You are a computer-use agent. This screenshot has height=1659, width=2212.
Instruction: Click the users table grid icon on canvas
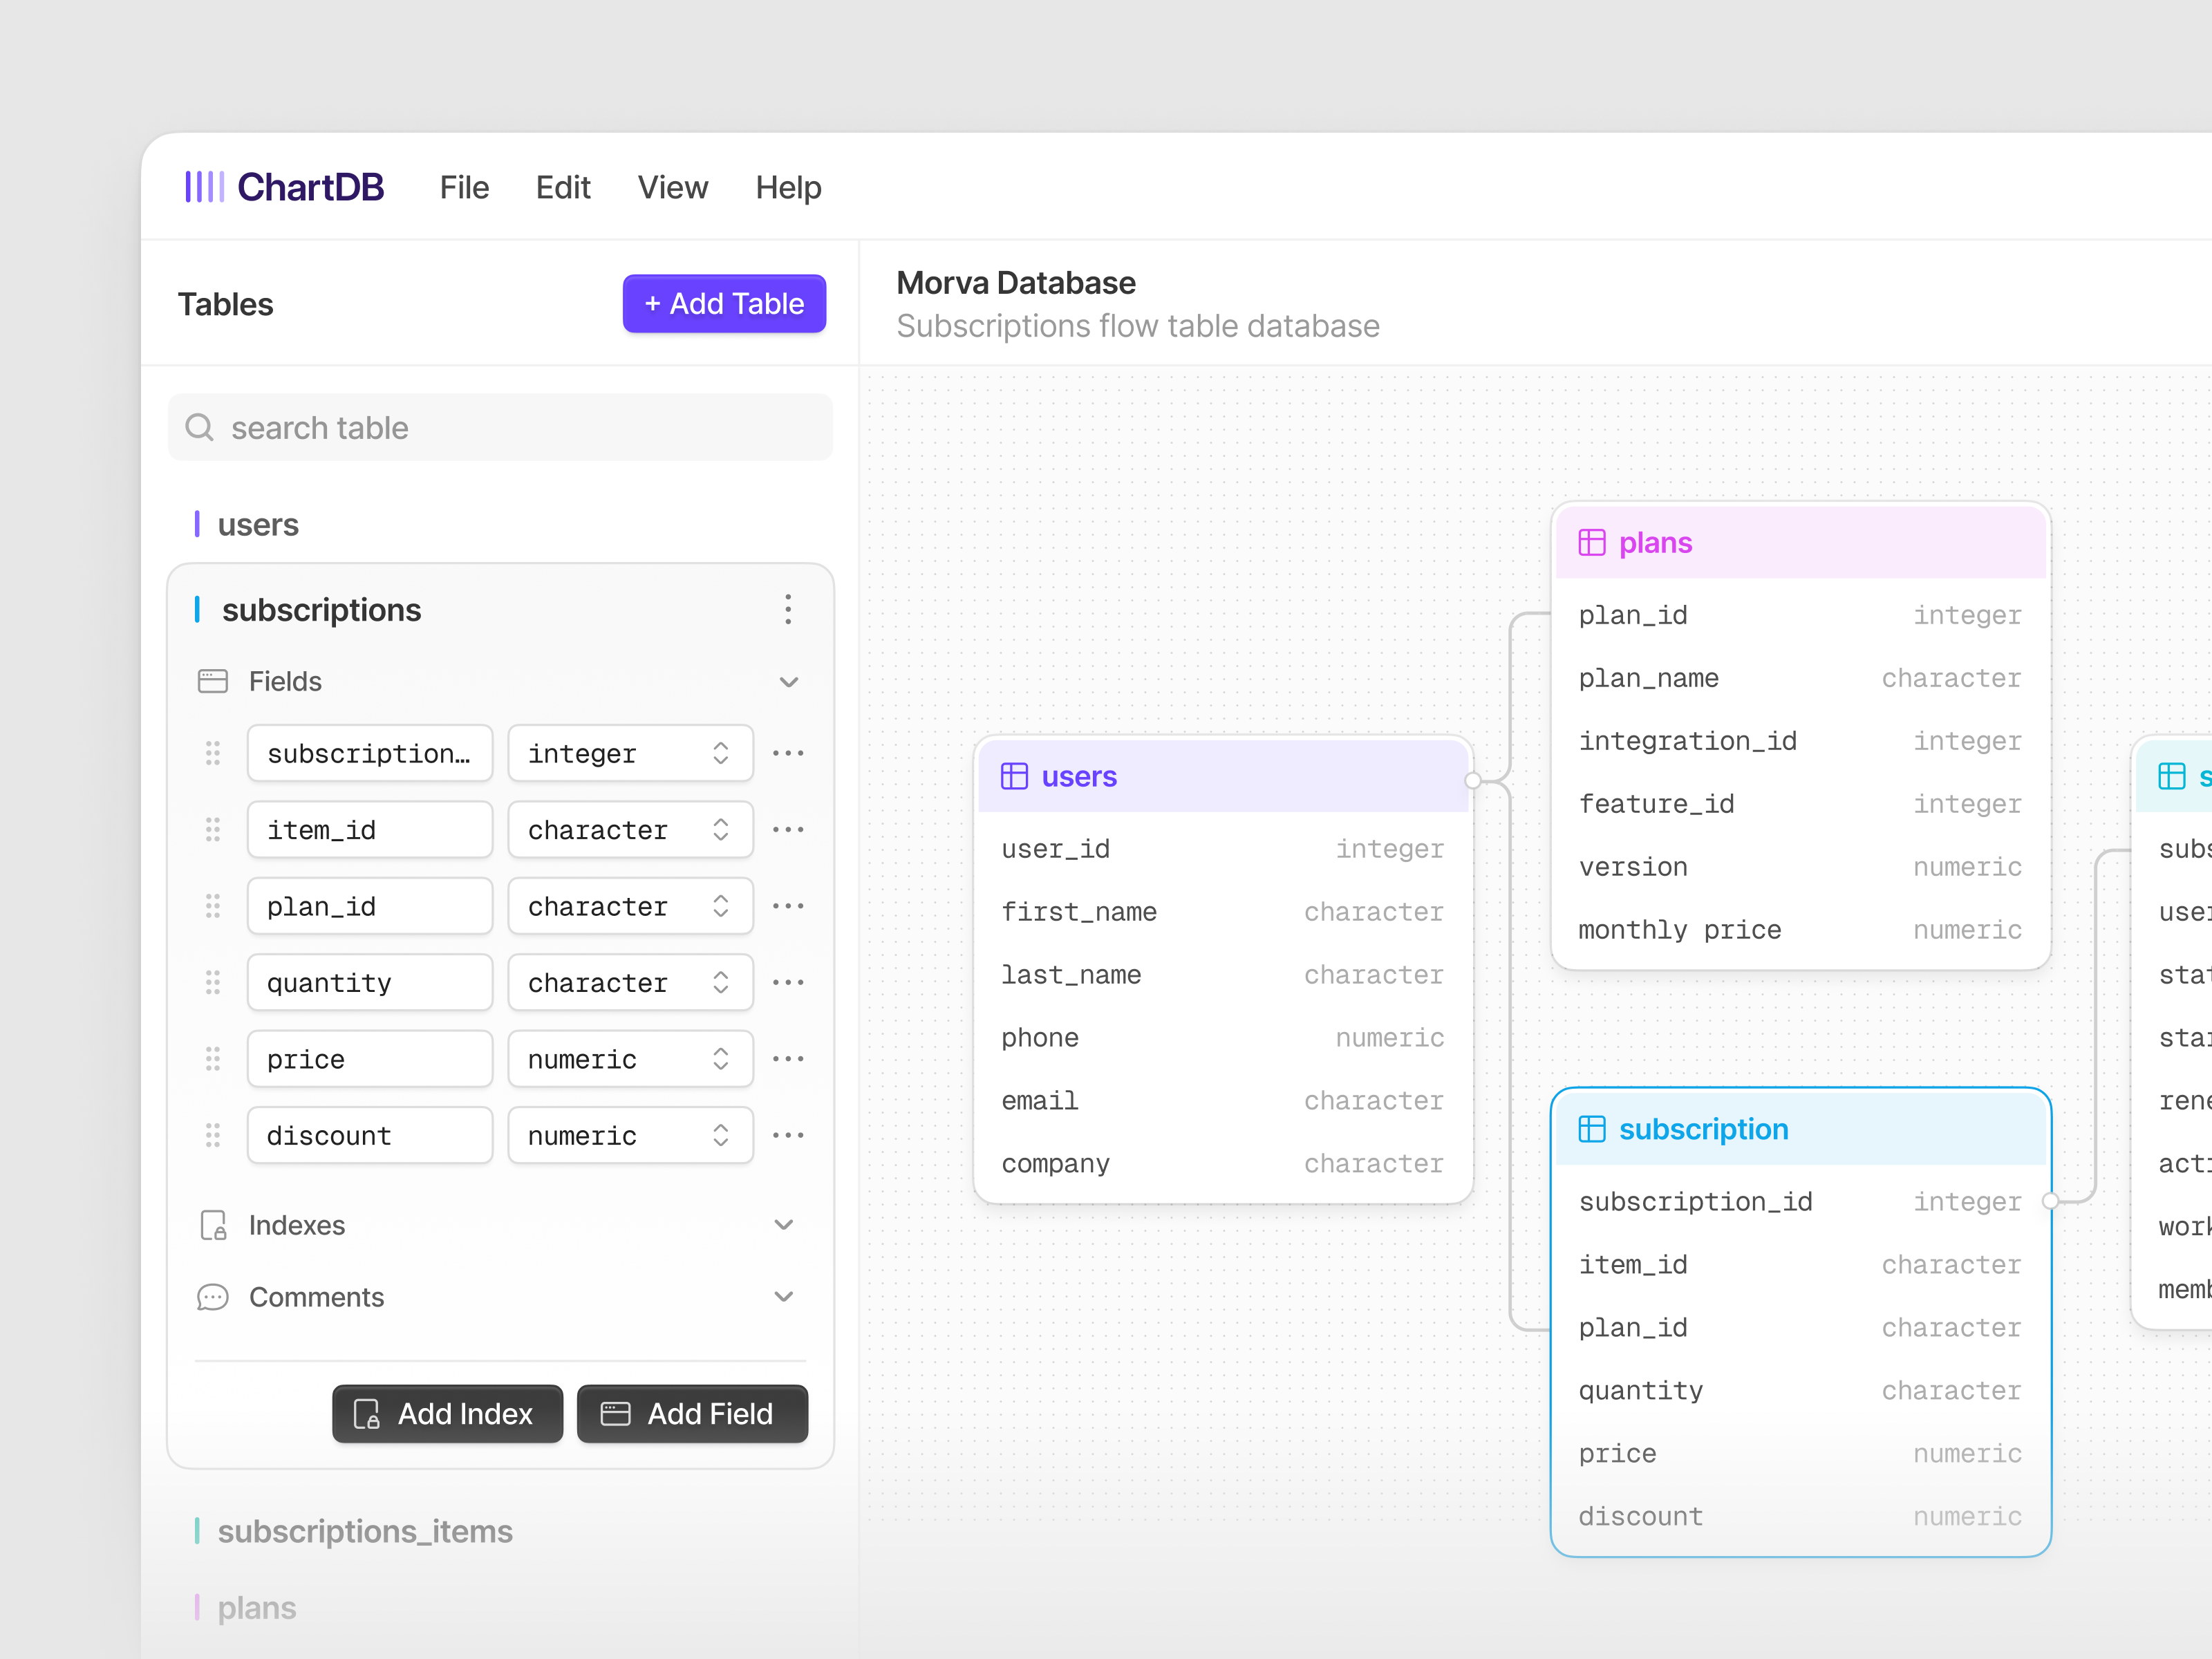click(x=1014, y=776)
